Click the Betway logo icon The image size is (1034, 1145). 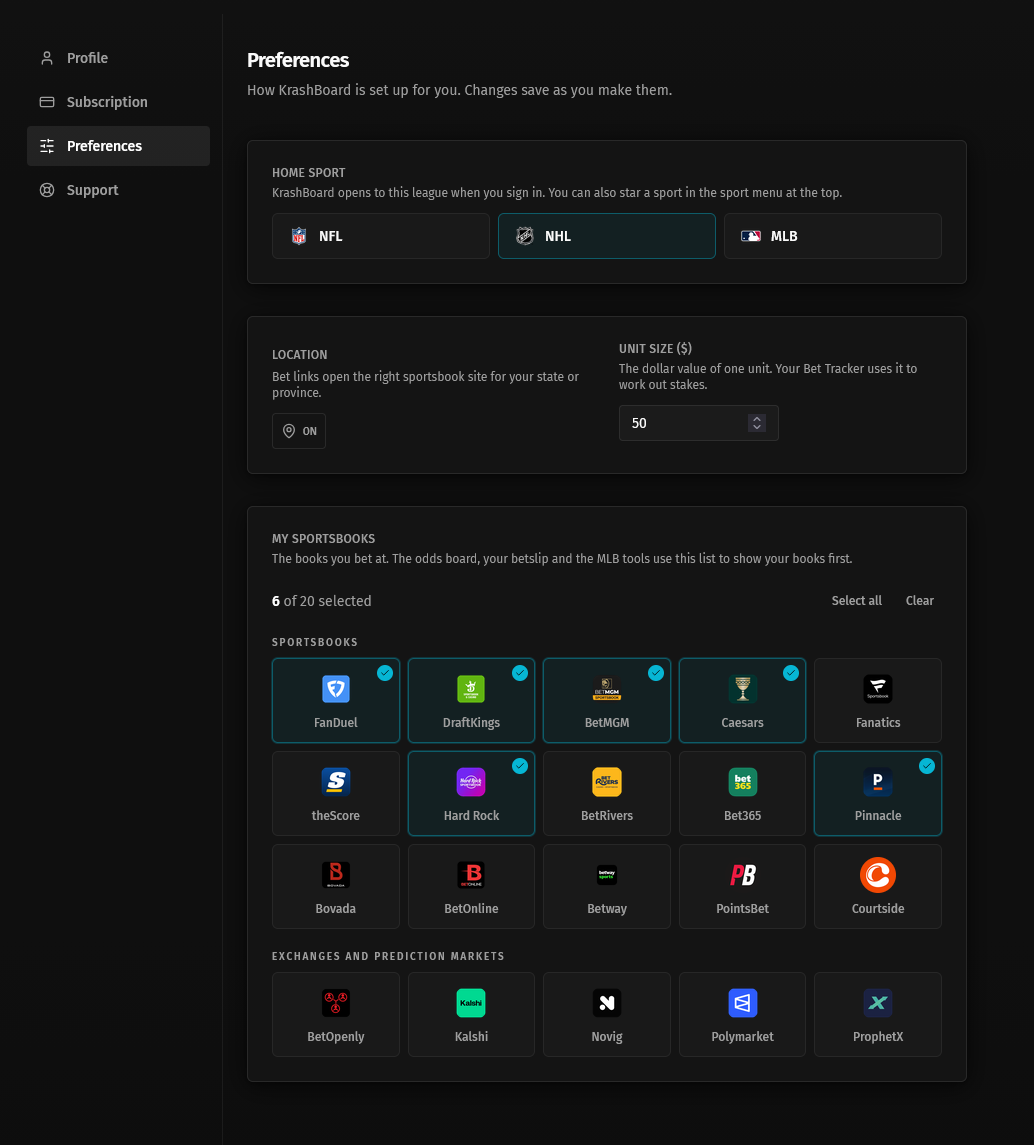click(x=607, y=875)
